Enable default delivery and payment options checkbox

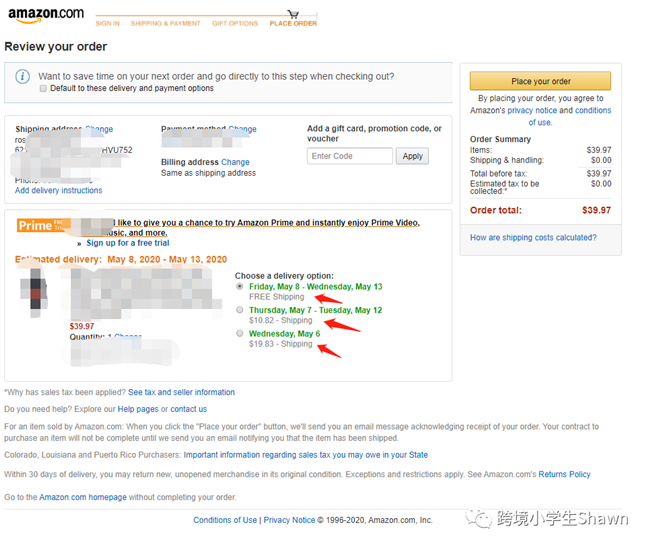(43, 89)
